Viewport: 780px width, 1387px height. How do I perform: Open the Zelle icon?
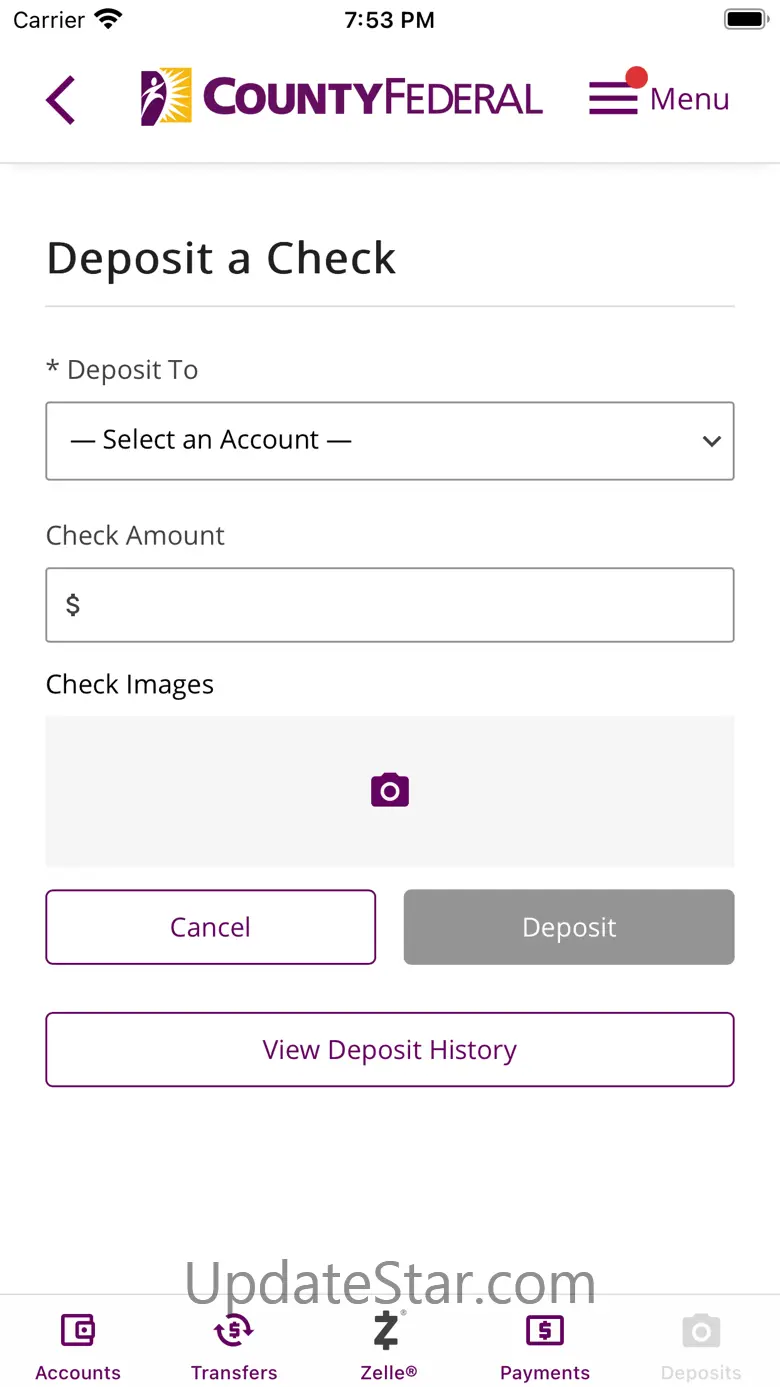click(x=387, y=1331)
